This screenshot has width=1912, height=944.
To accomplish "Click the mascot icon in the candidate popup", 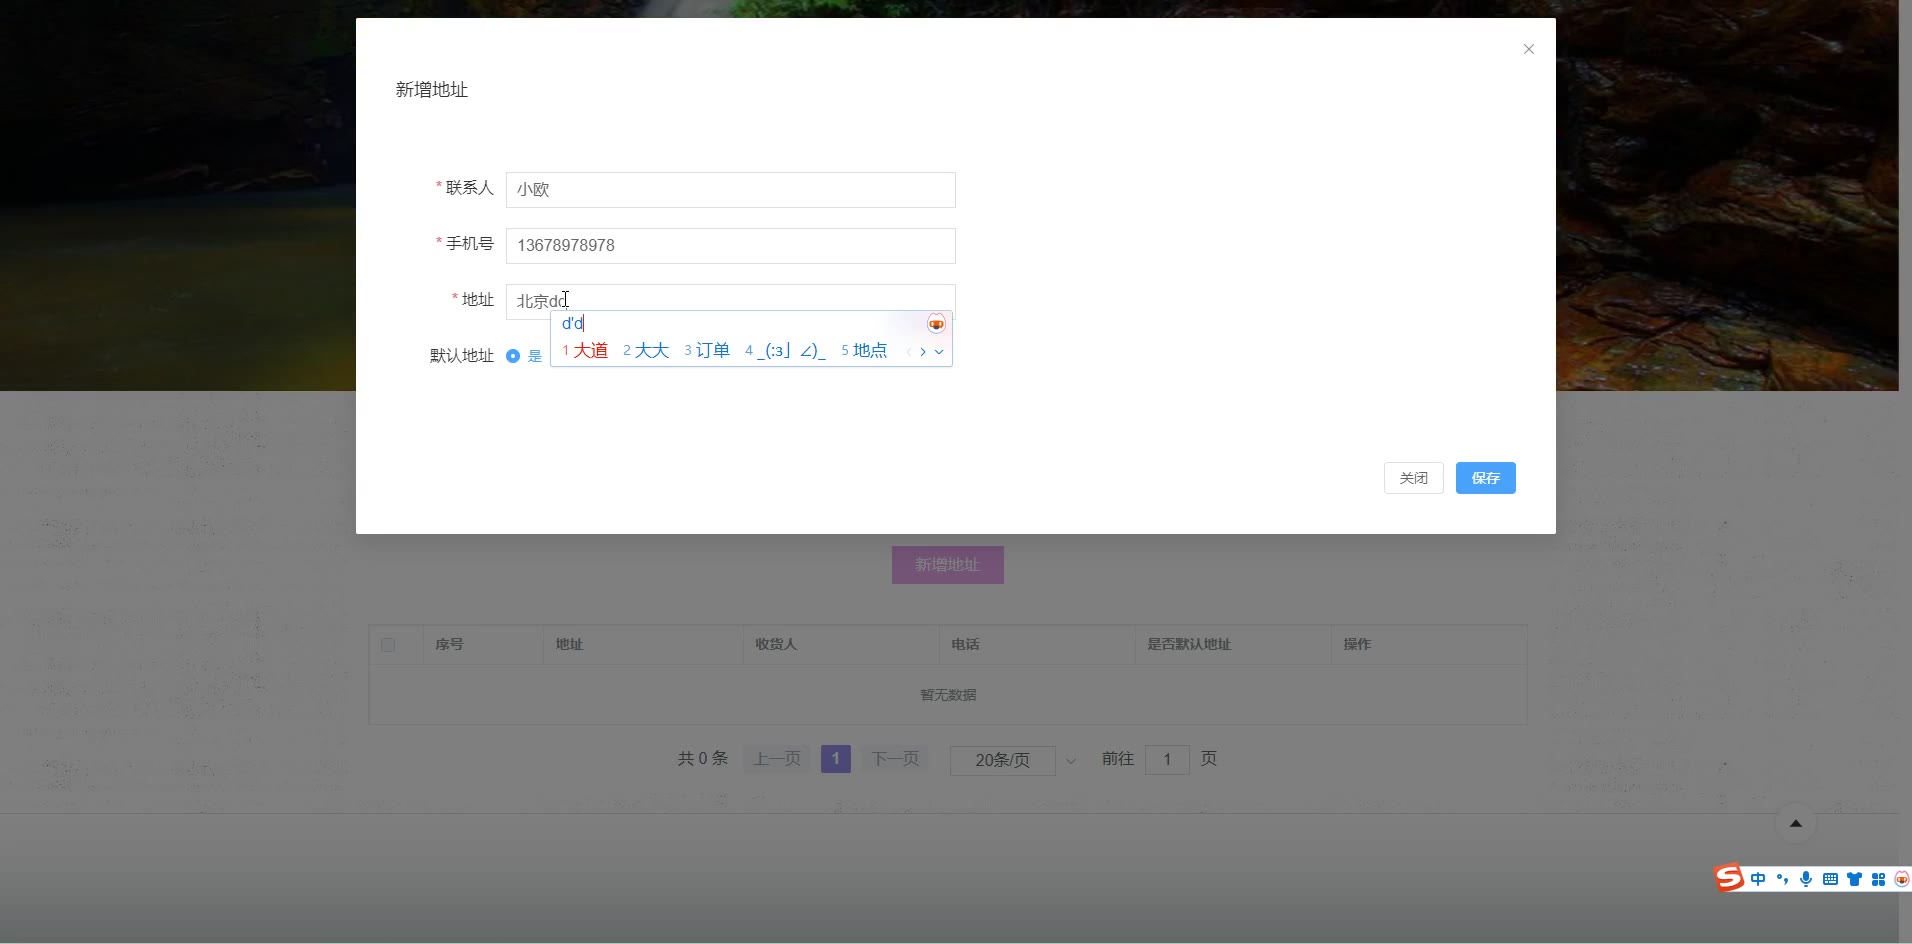I will tap(936, 324).
